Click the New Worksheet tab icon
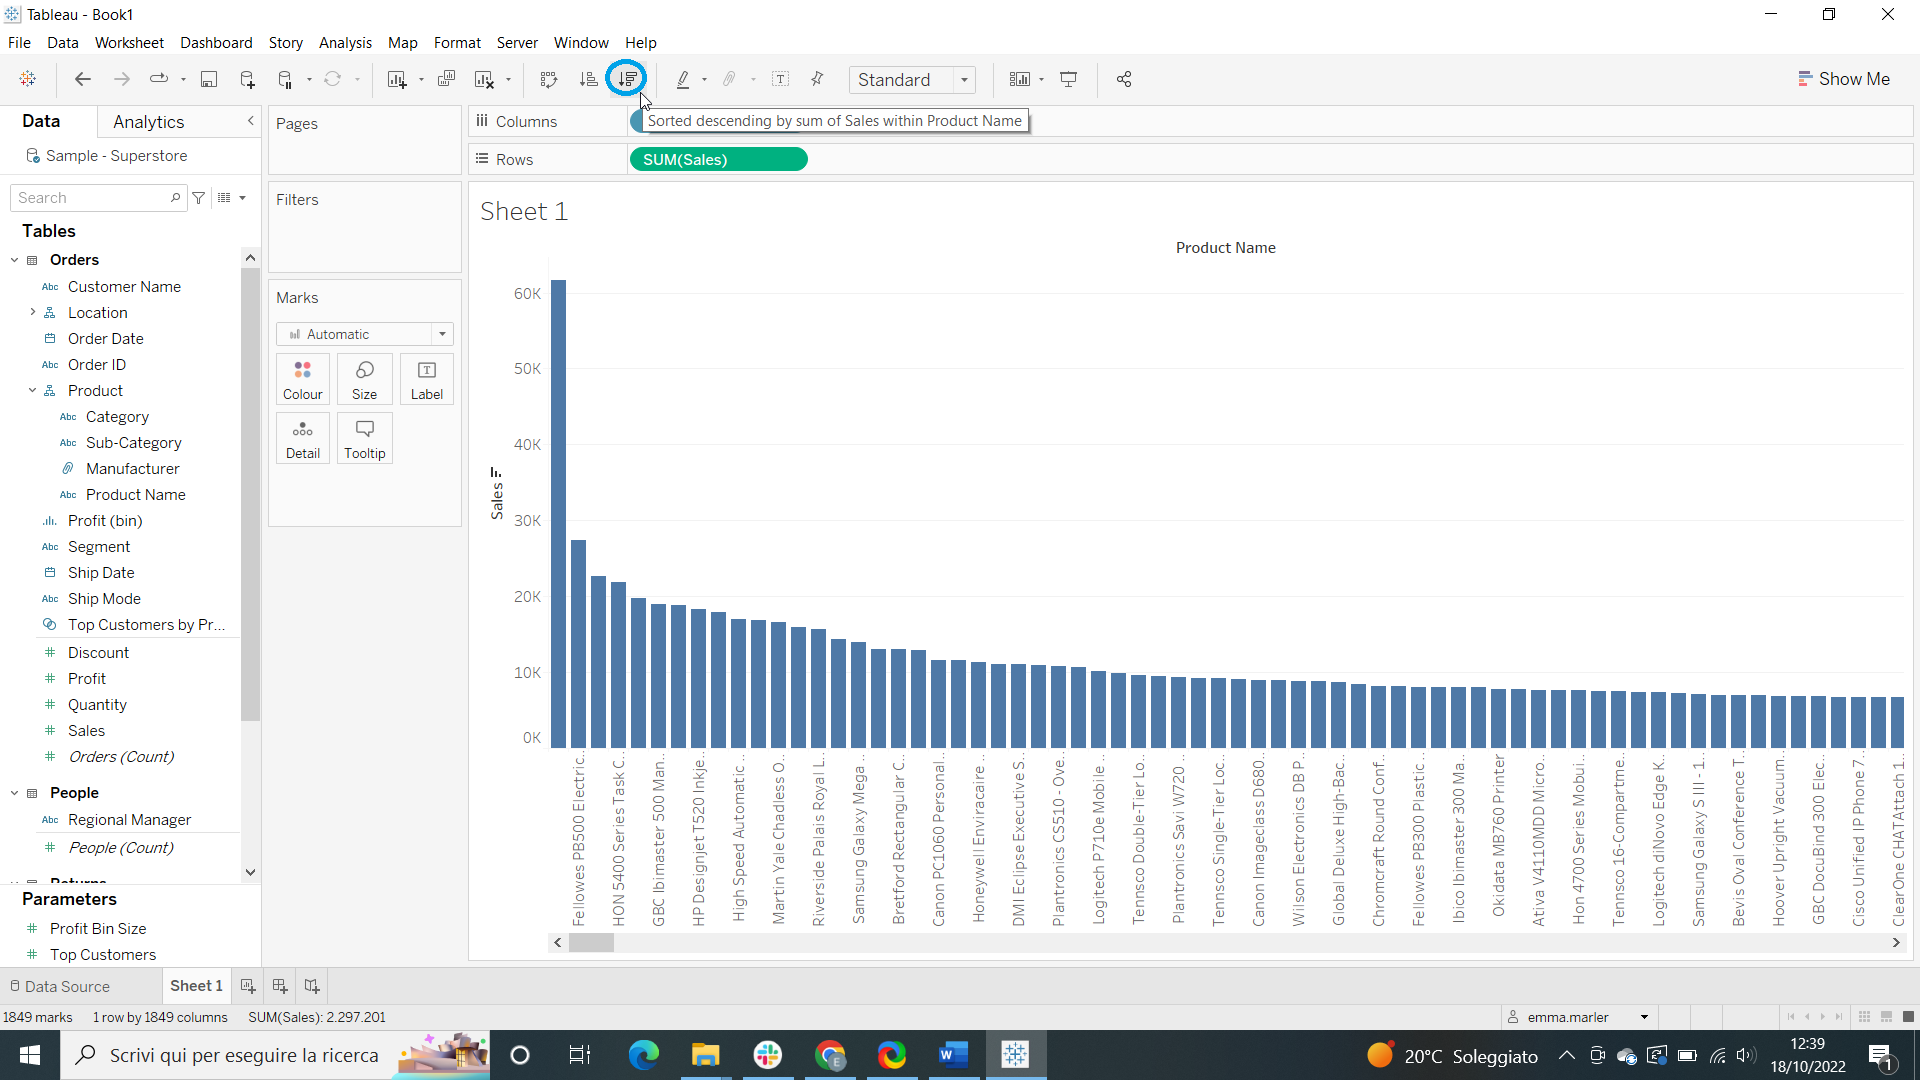This screenshot has height=1080, width=1920. pyautogui.click(x=248, y=986)
